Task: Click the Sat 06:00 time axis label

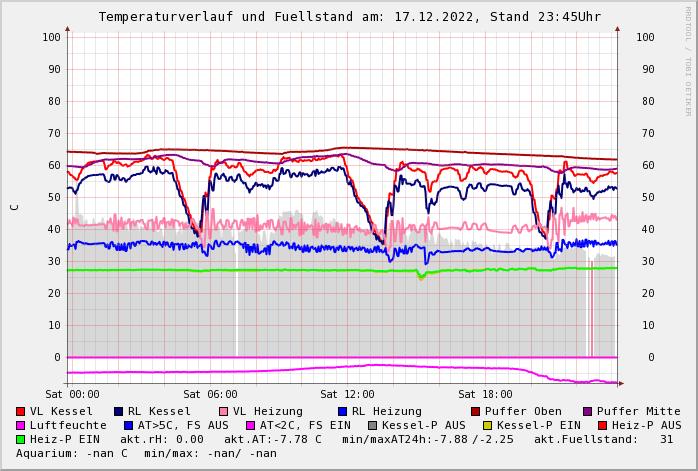Action: [210, 394]
